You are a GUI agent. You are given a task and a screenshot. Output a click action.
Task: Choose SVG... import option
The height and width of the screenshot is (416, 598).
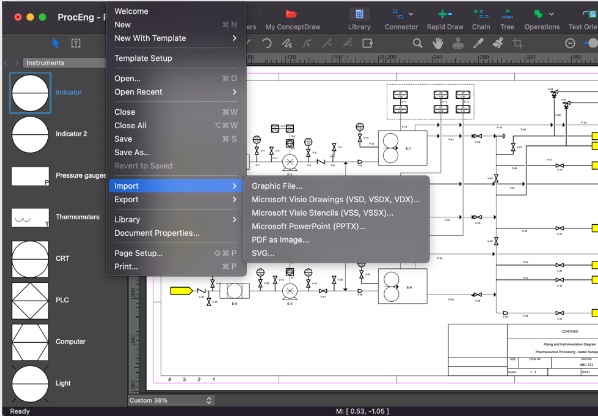pos(336,253)
